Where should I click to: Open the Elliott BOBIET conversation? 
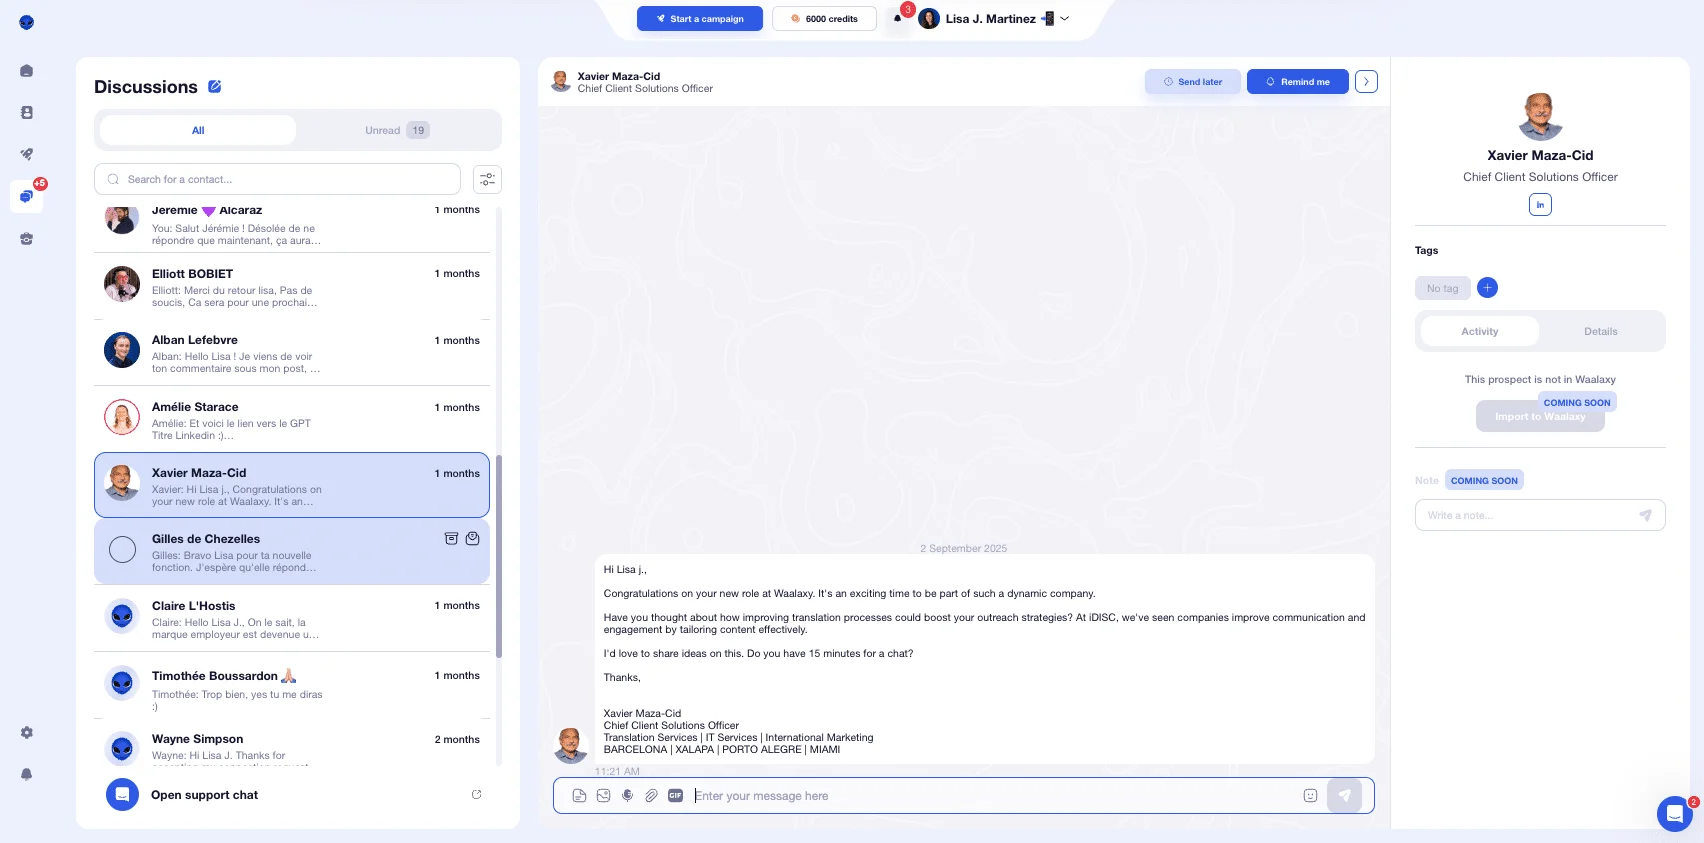292,286
